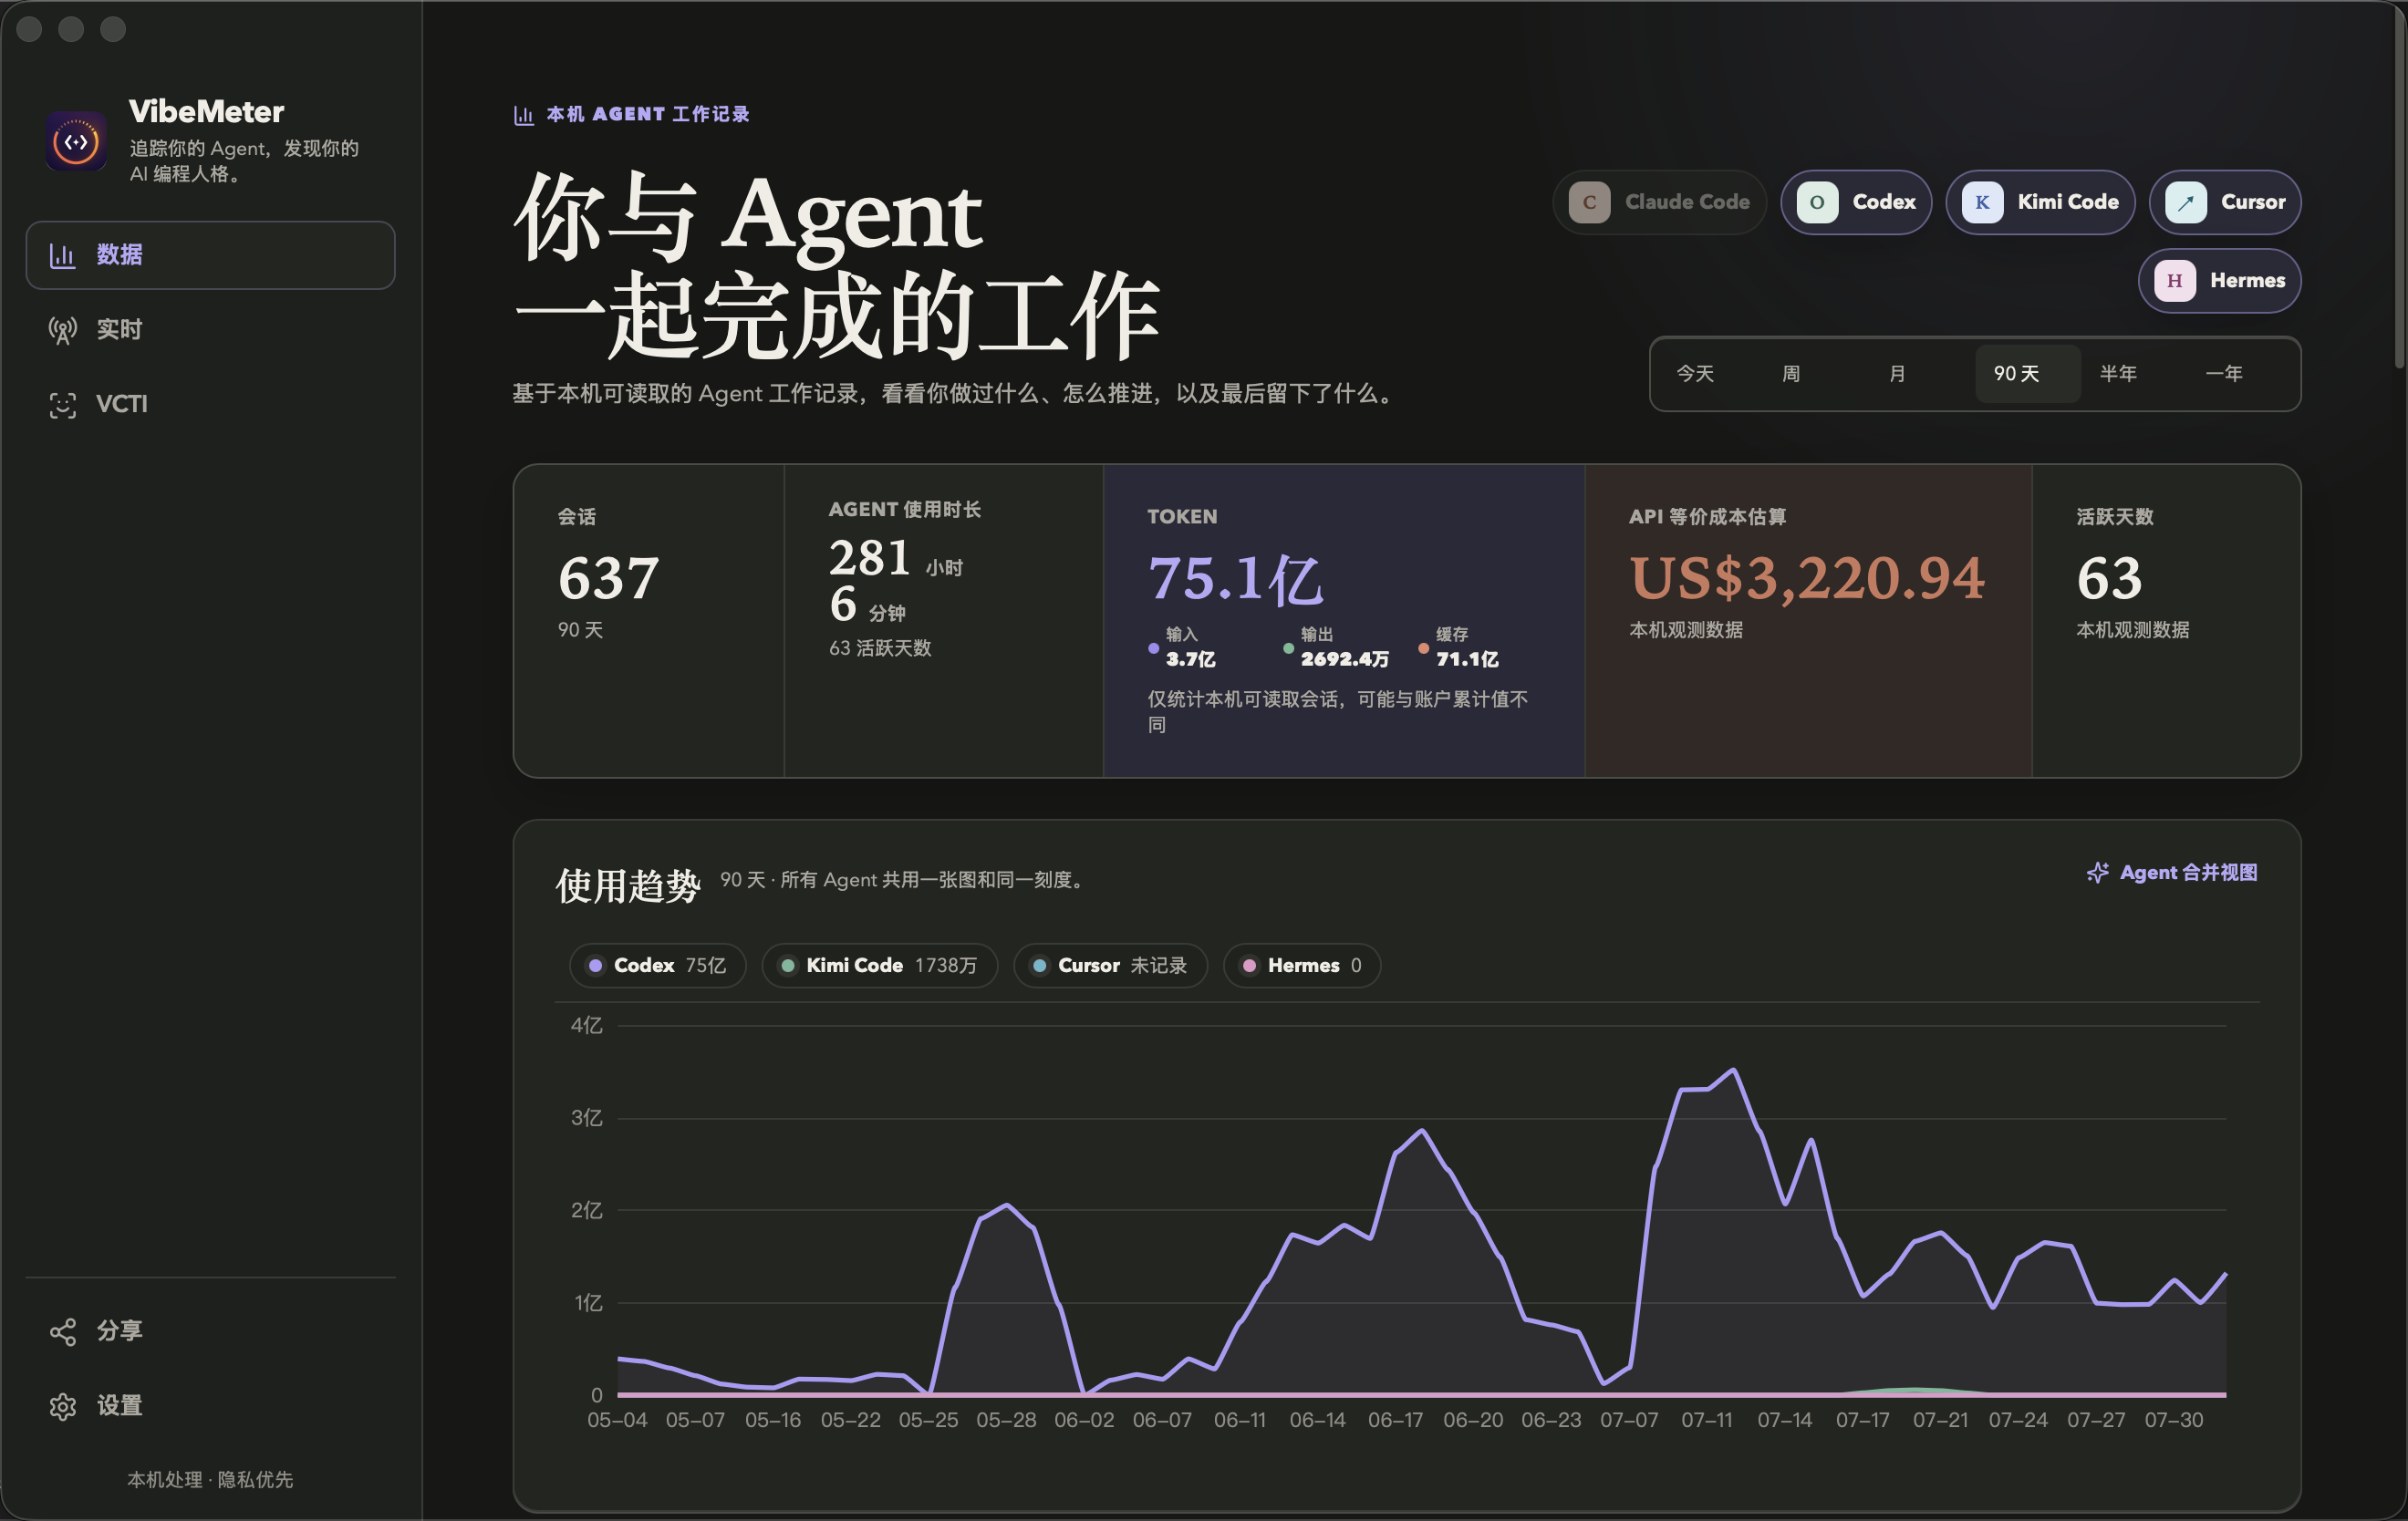Toggle the Hermes agent filter chip
Screen dimensions: 2408x1521
(2219, 281)
